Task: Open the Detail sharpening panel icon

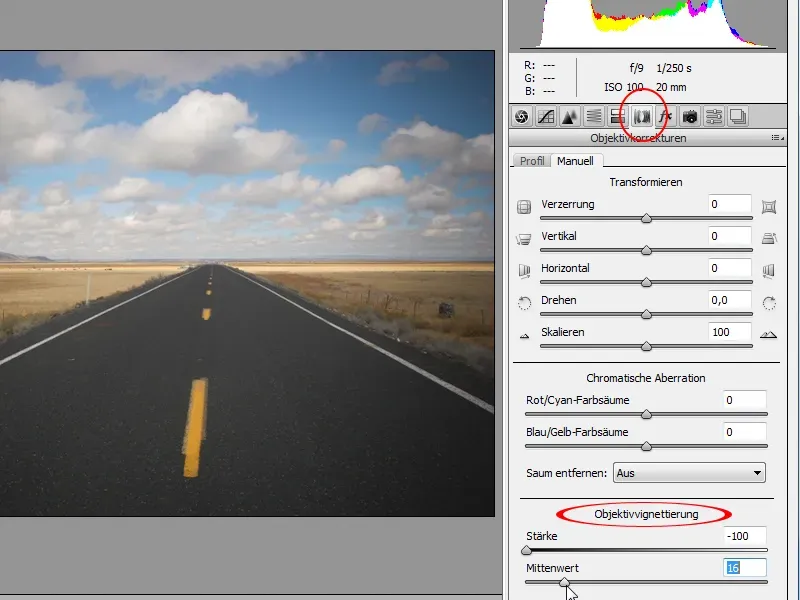Action: (x=569, y=116)
